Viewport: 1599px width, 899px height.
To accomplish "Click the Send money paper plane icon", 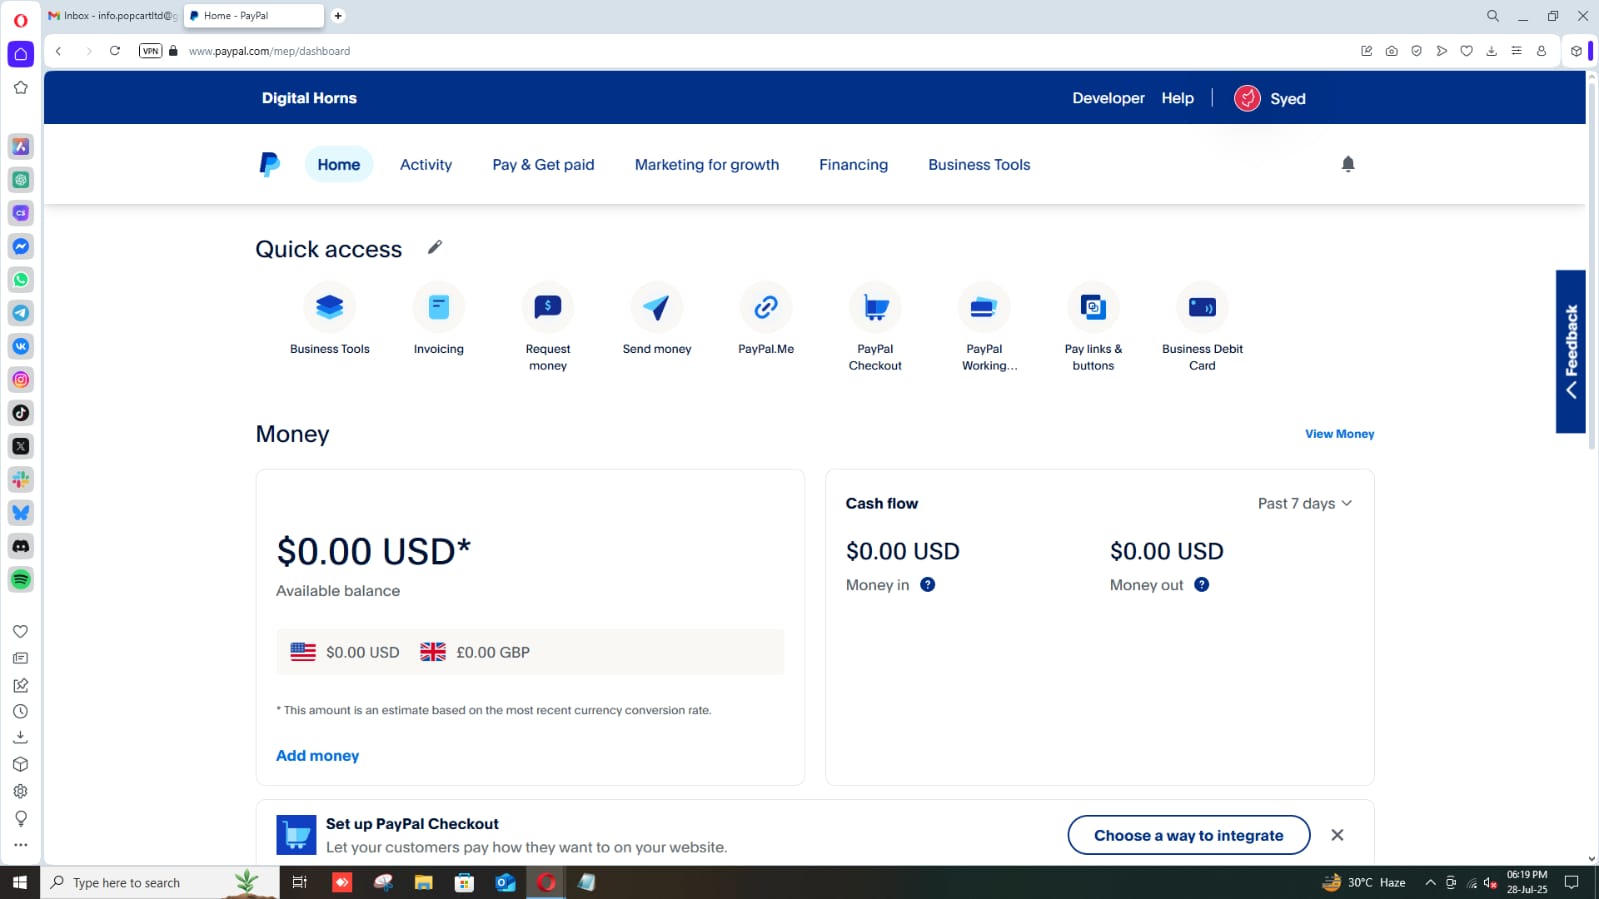I will [x=656, y=307].
